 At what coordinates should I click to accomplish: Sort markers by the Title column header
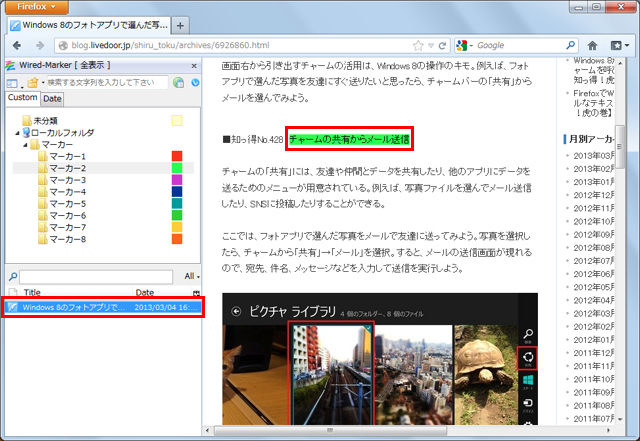click(x=76, y=292)
